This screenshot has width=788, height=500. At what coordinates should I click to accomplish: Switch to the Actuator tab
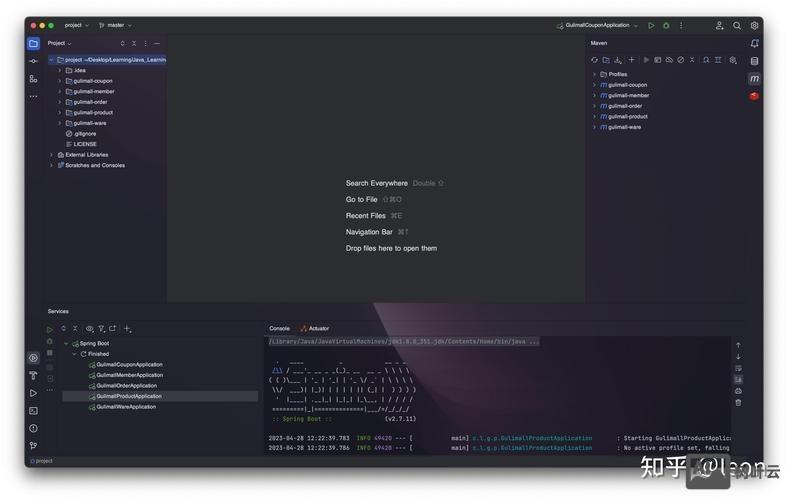click(315, 329)
